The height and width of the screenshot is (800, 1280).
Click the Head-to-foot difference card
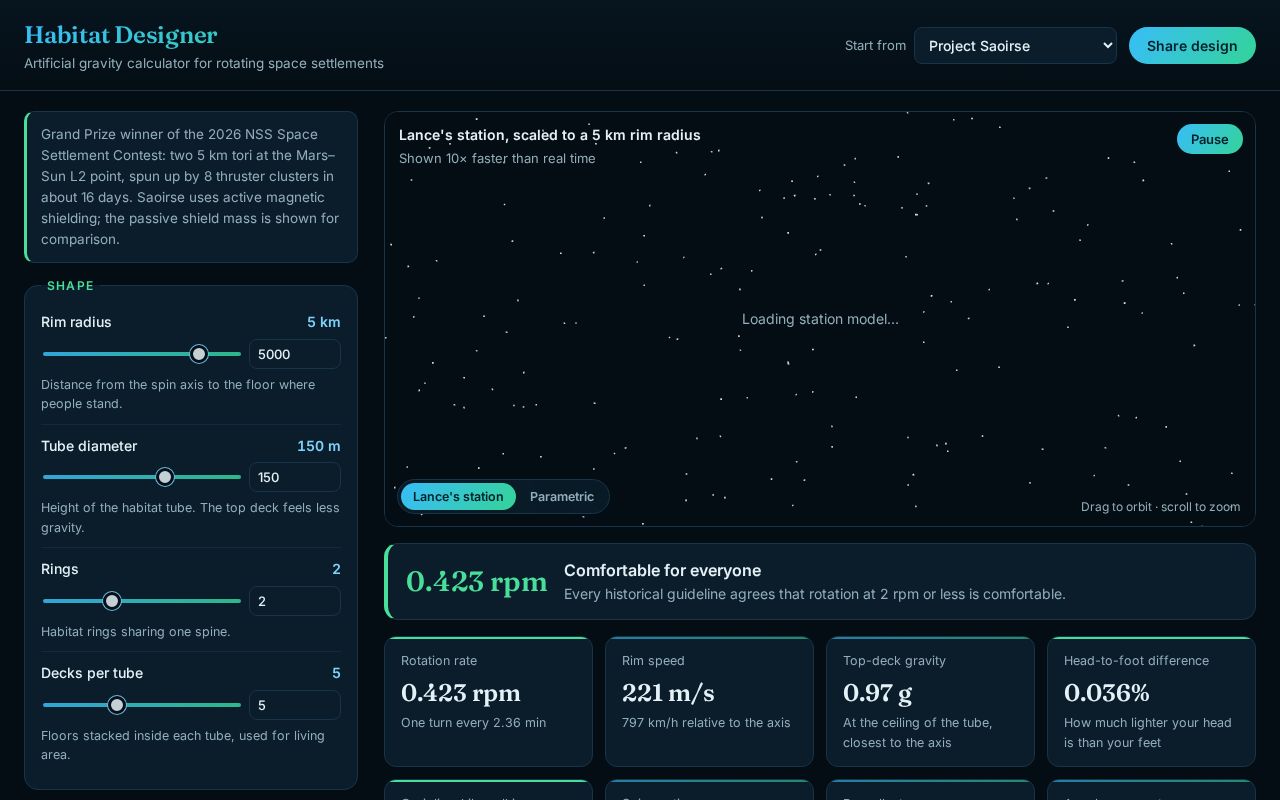pos(1151,702)
